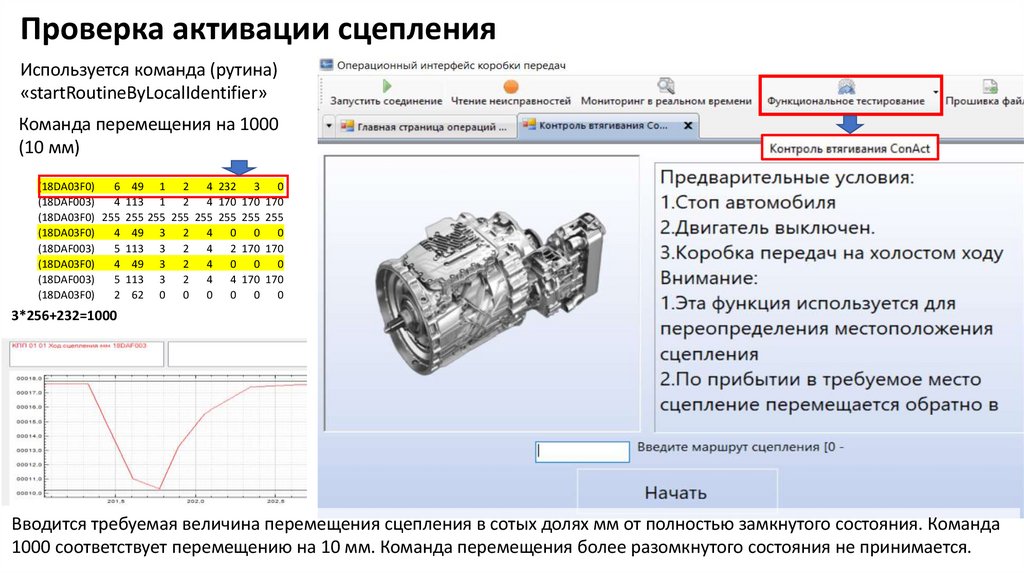Click the graph x-axis label 201.5
Screen dimensions: 1024x574
(116, 501)
